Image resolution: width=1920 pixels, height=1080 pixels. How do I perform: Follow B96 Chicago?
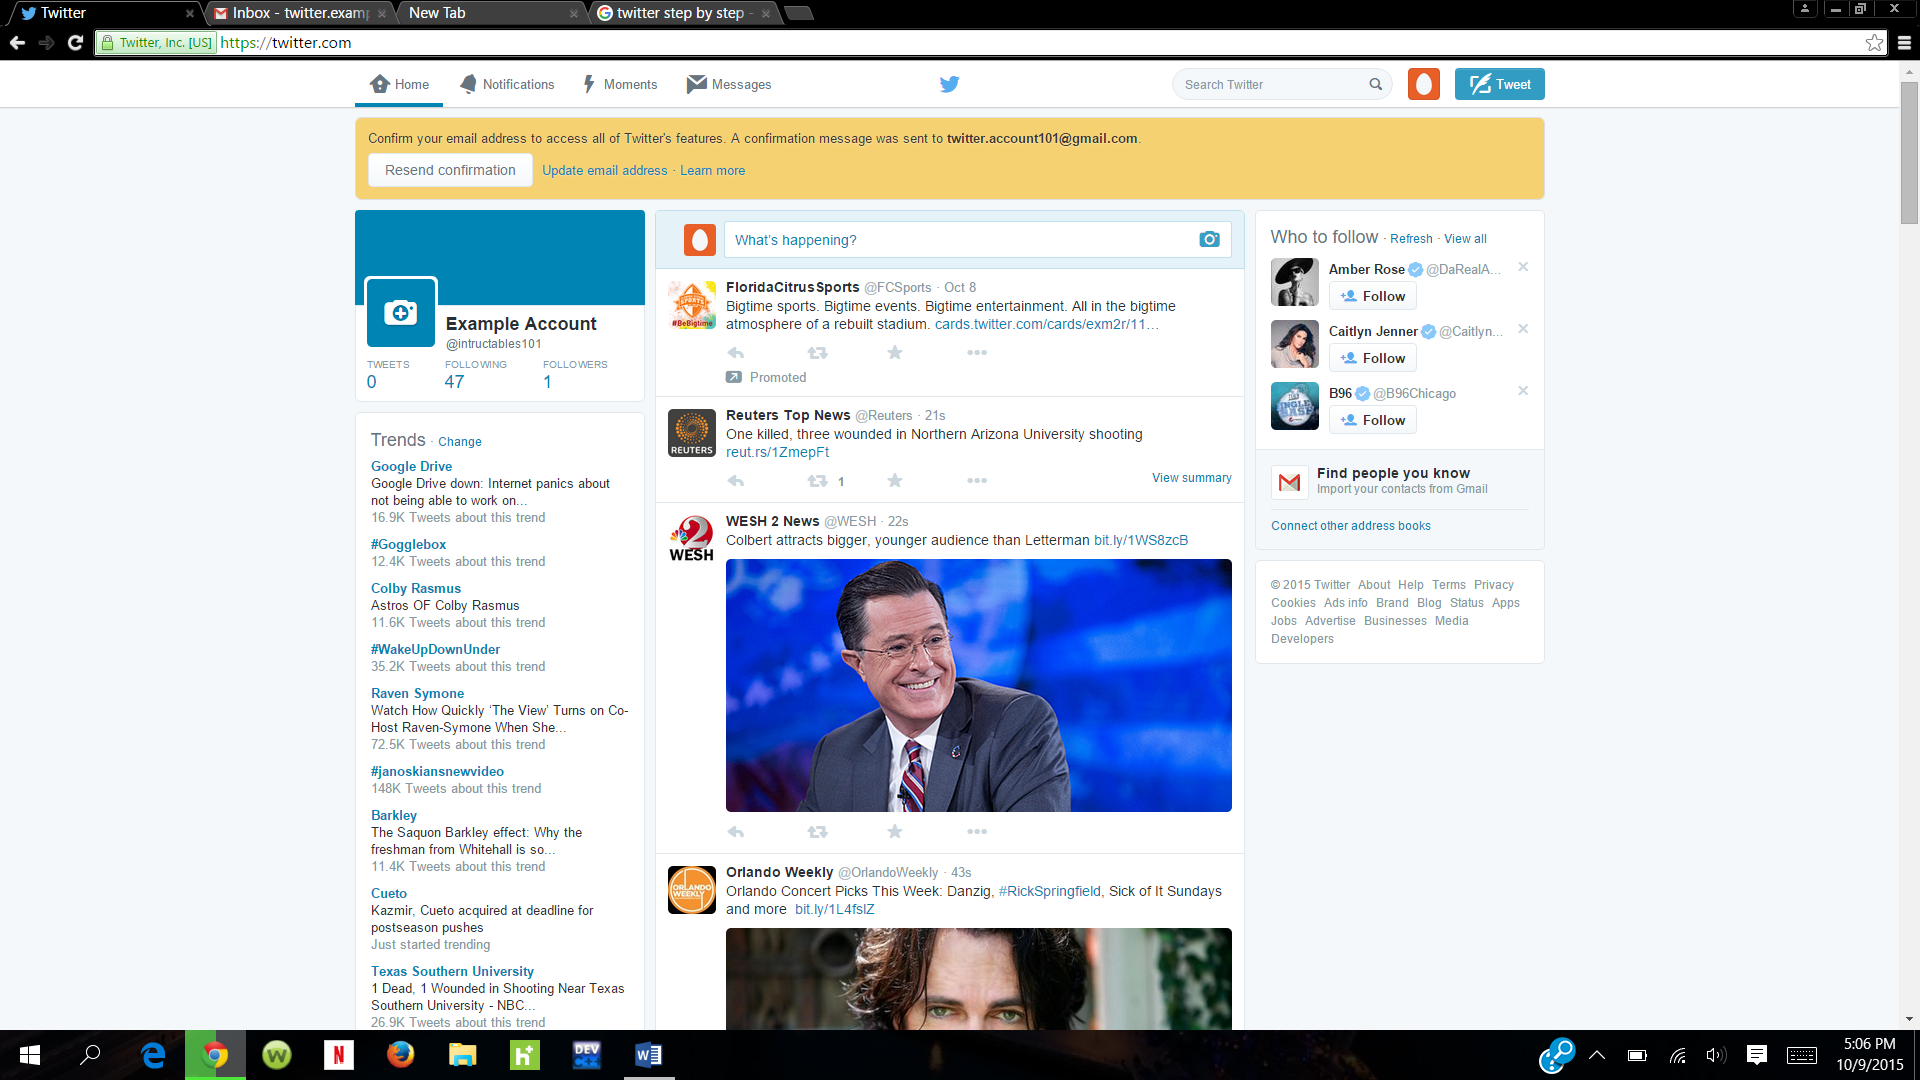pyautogui.click(x=1372, y=421)
